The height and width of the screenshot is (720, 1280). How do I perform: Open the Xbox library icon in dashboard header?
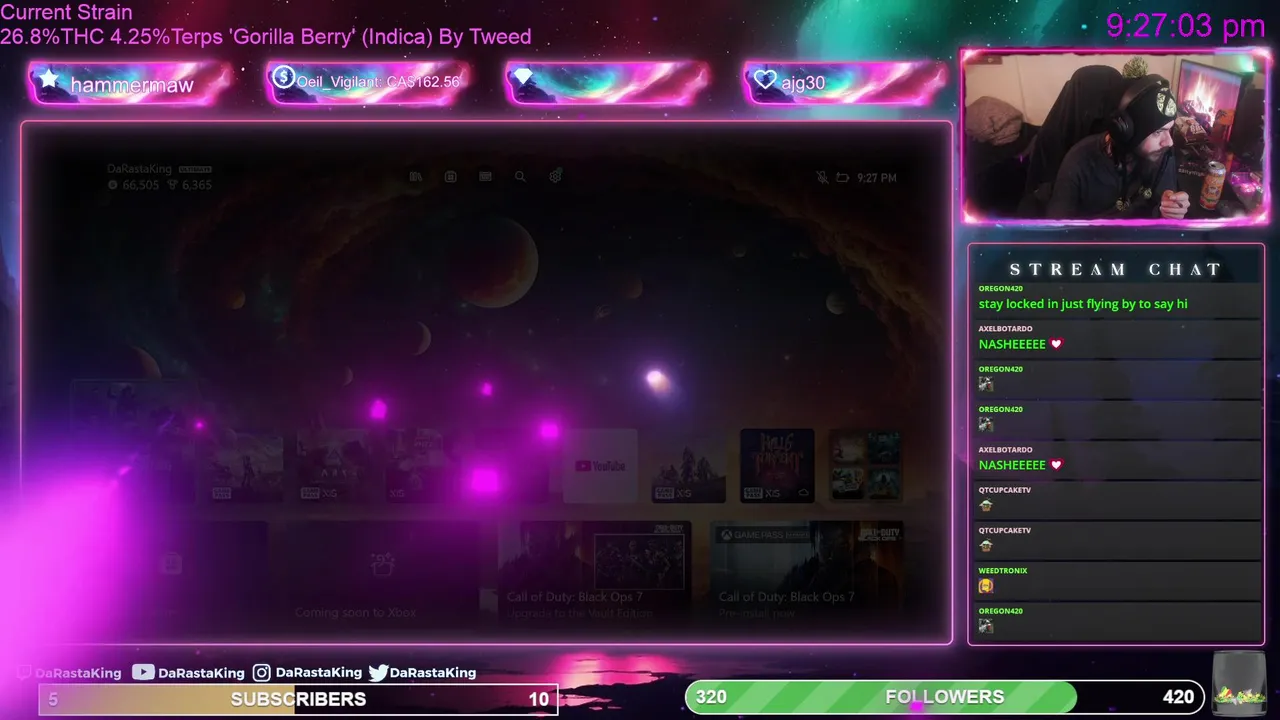(x=416, y=177)
